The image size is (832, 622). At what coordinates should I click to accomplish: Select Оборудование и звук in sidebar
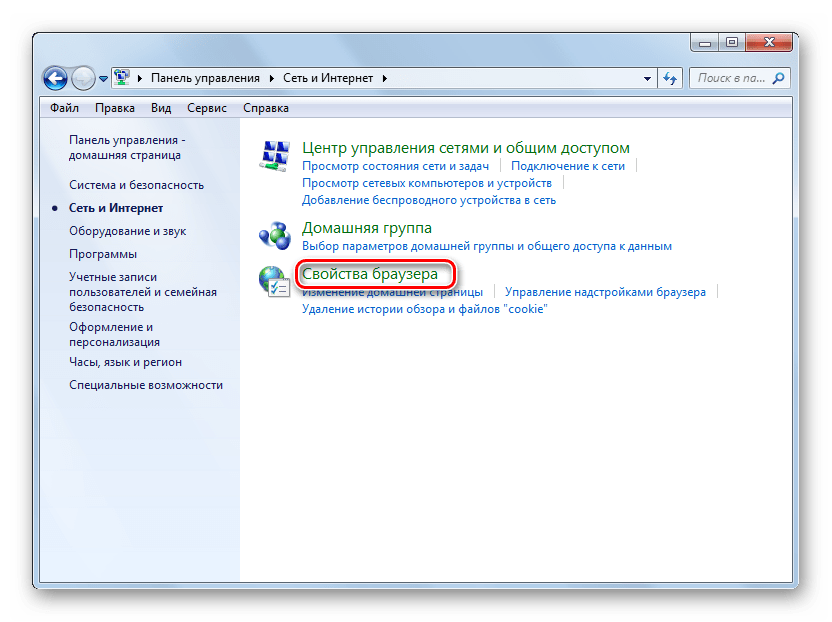pos(127,231)
